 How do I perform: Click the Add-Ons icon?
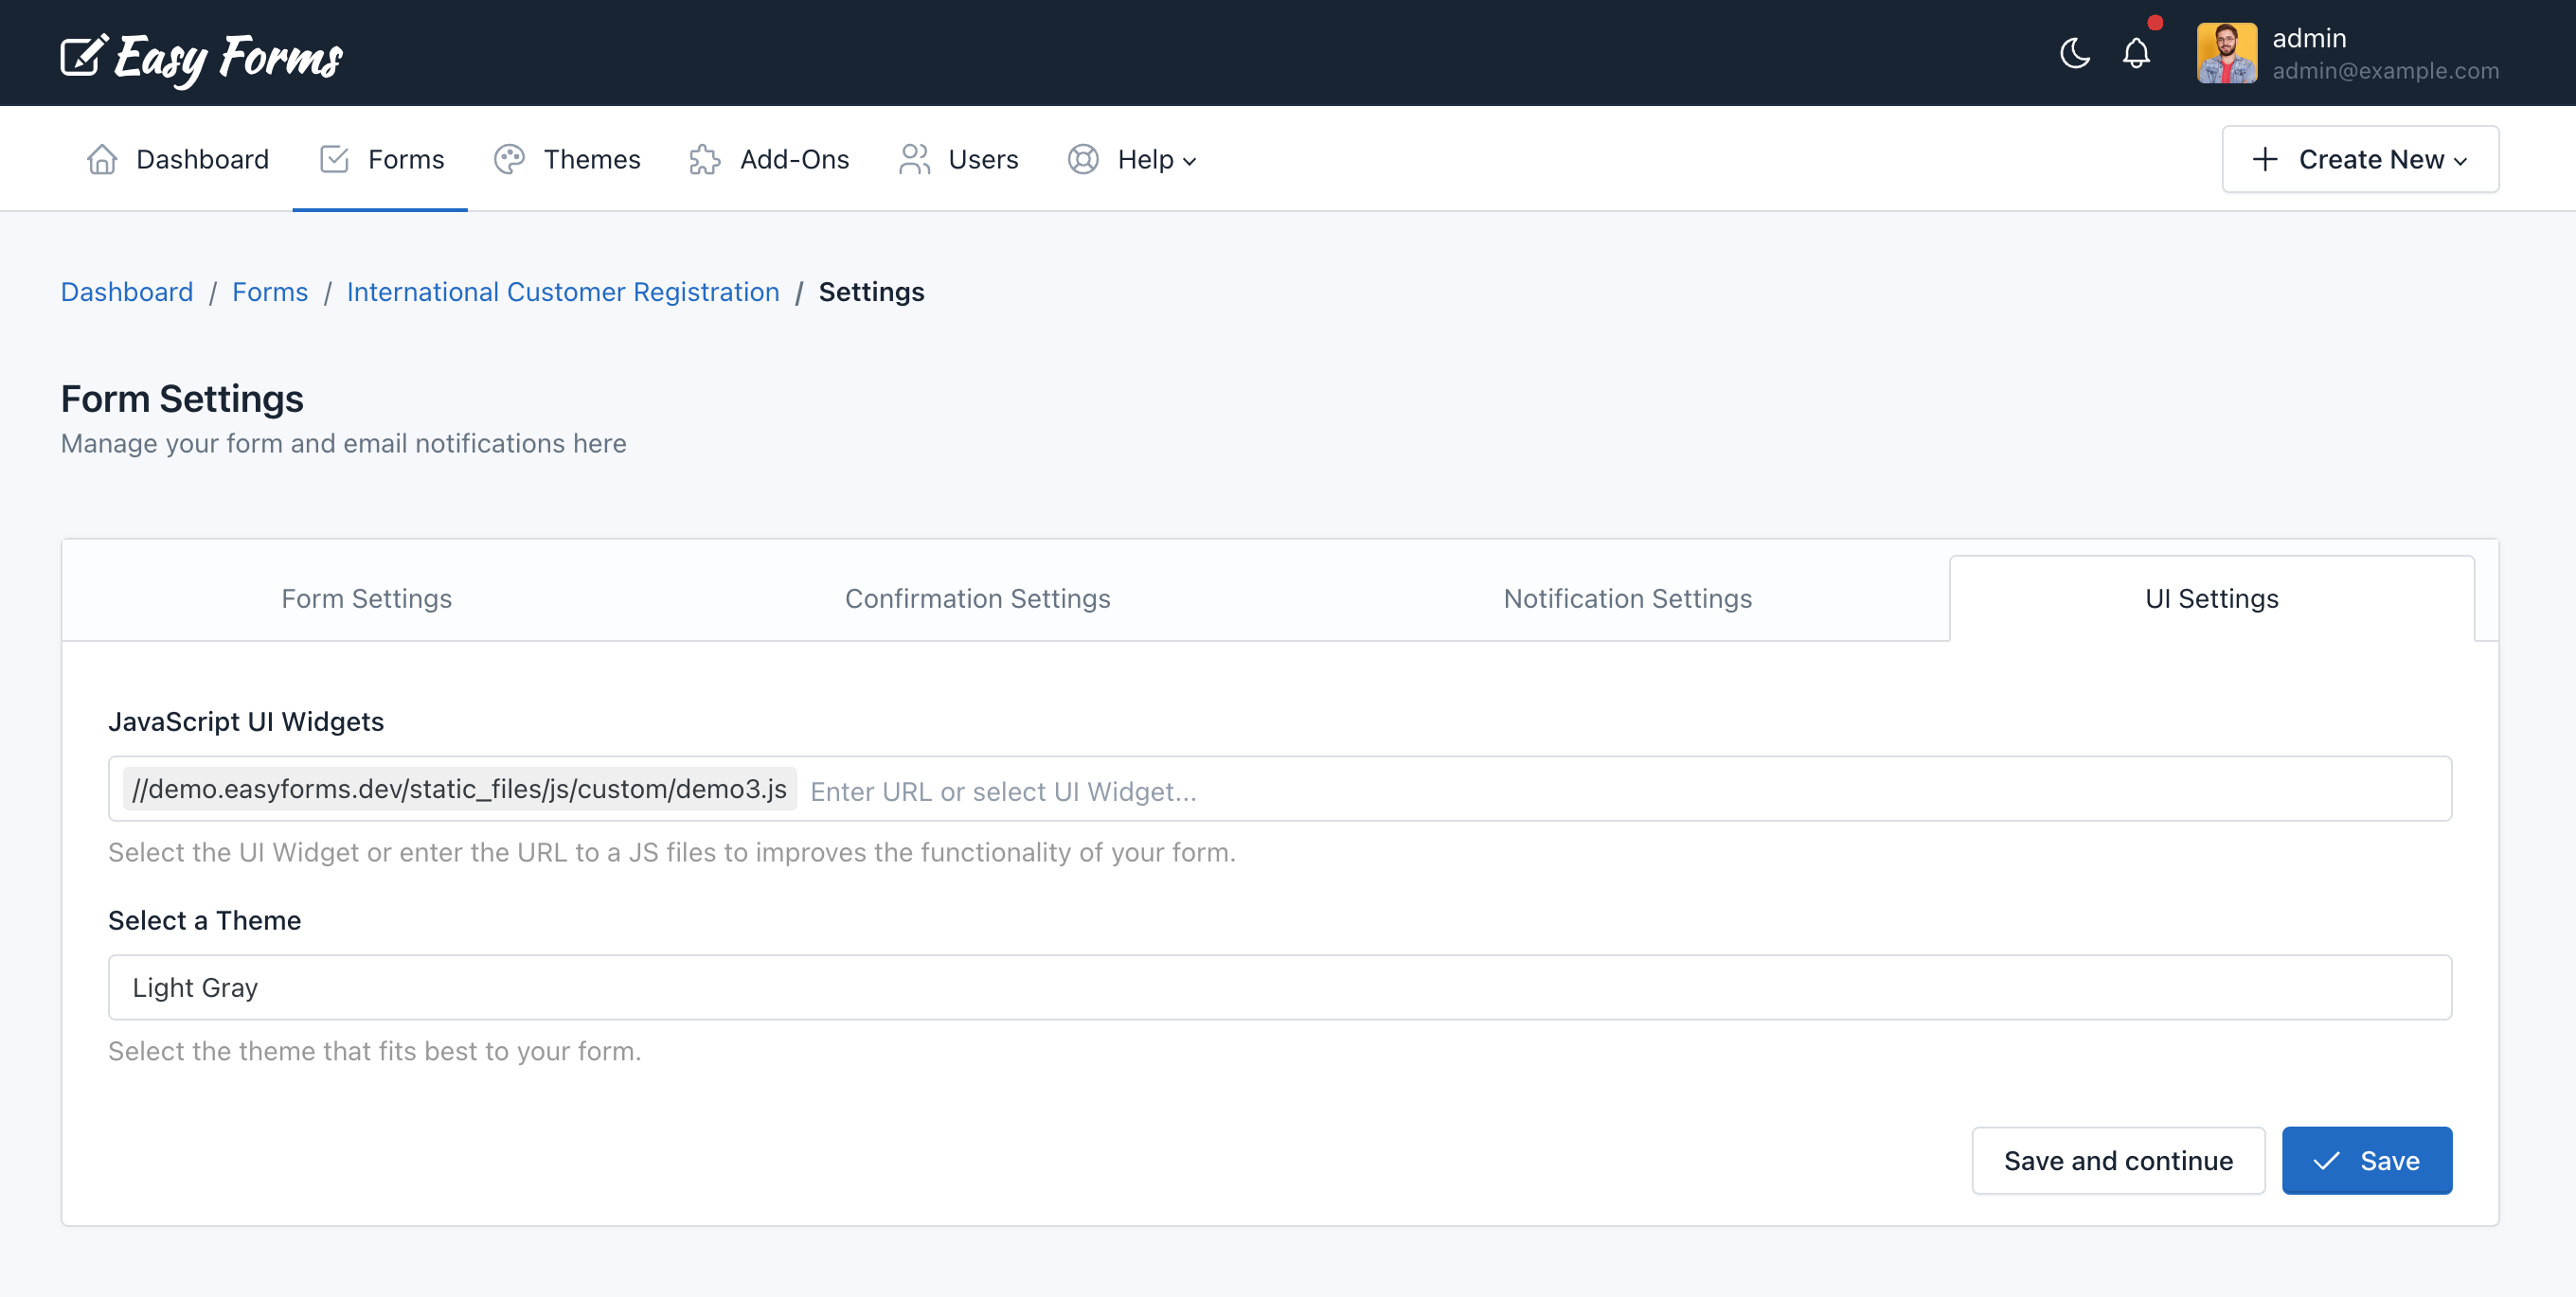[705, 157]
